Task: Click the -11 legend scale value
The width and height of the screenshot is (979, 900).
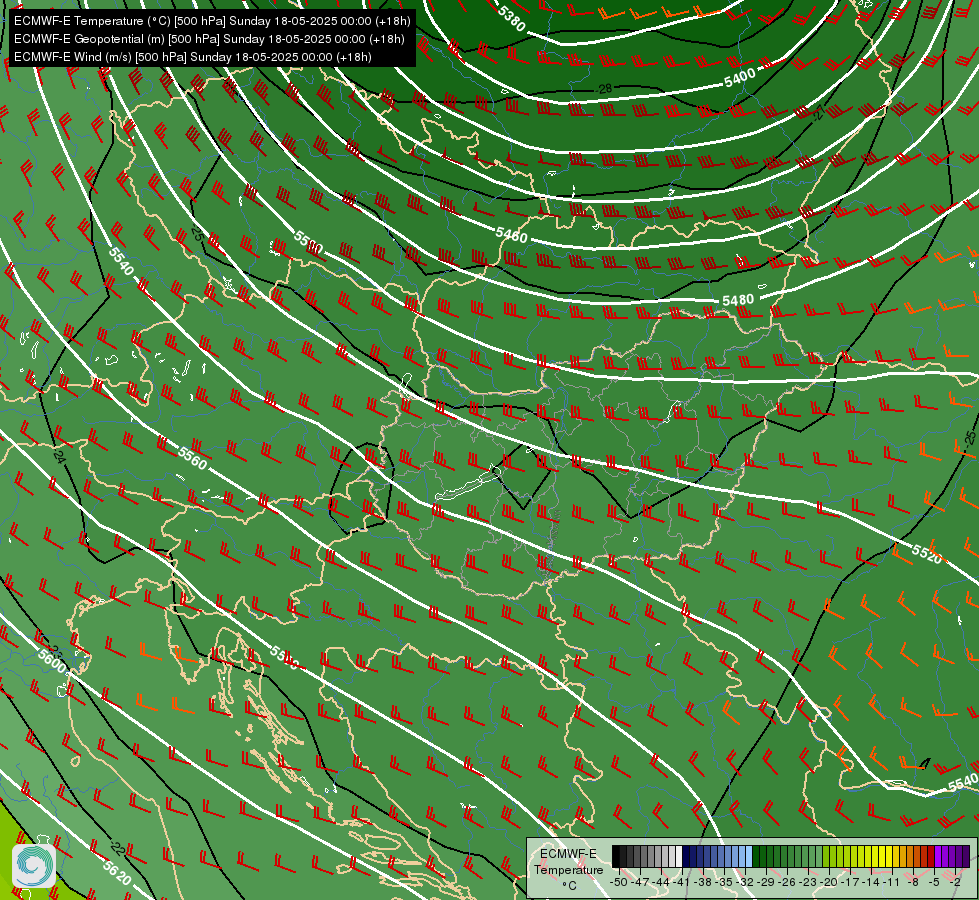Action: pos(892,883)
